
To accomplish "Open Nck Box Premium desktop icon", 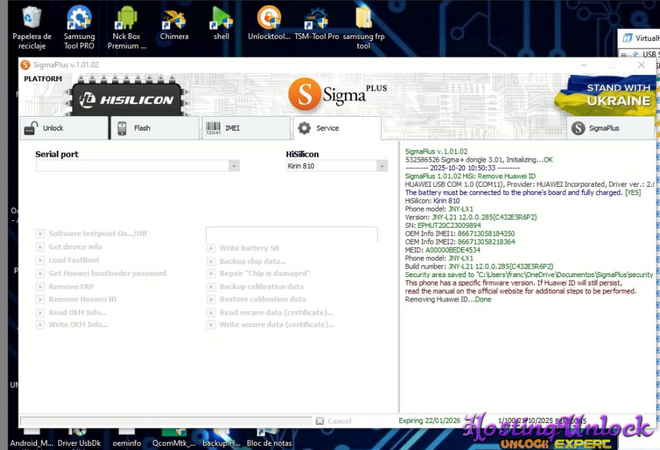I will pyautogui.click(x=126, y=20).
